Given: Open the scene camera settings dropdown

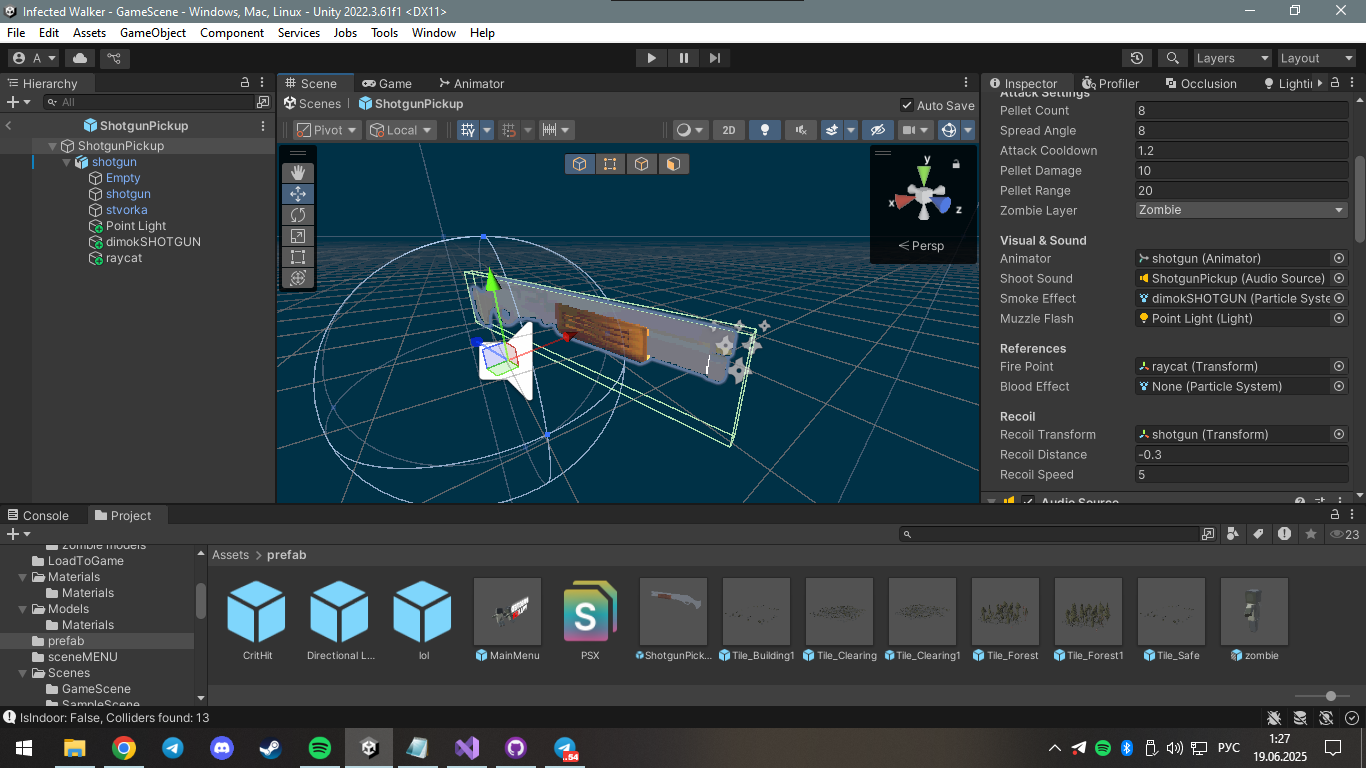Looking at the screenshot, I should (x=915, y=130).
